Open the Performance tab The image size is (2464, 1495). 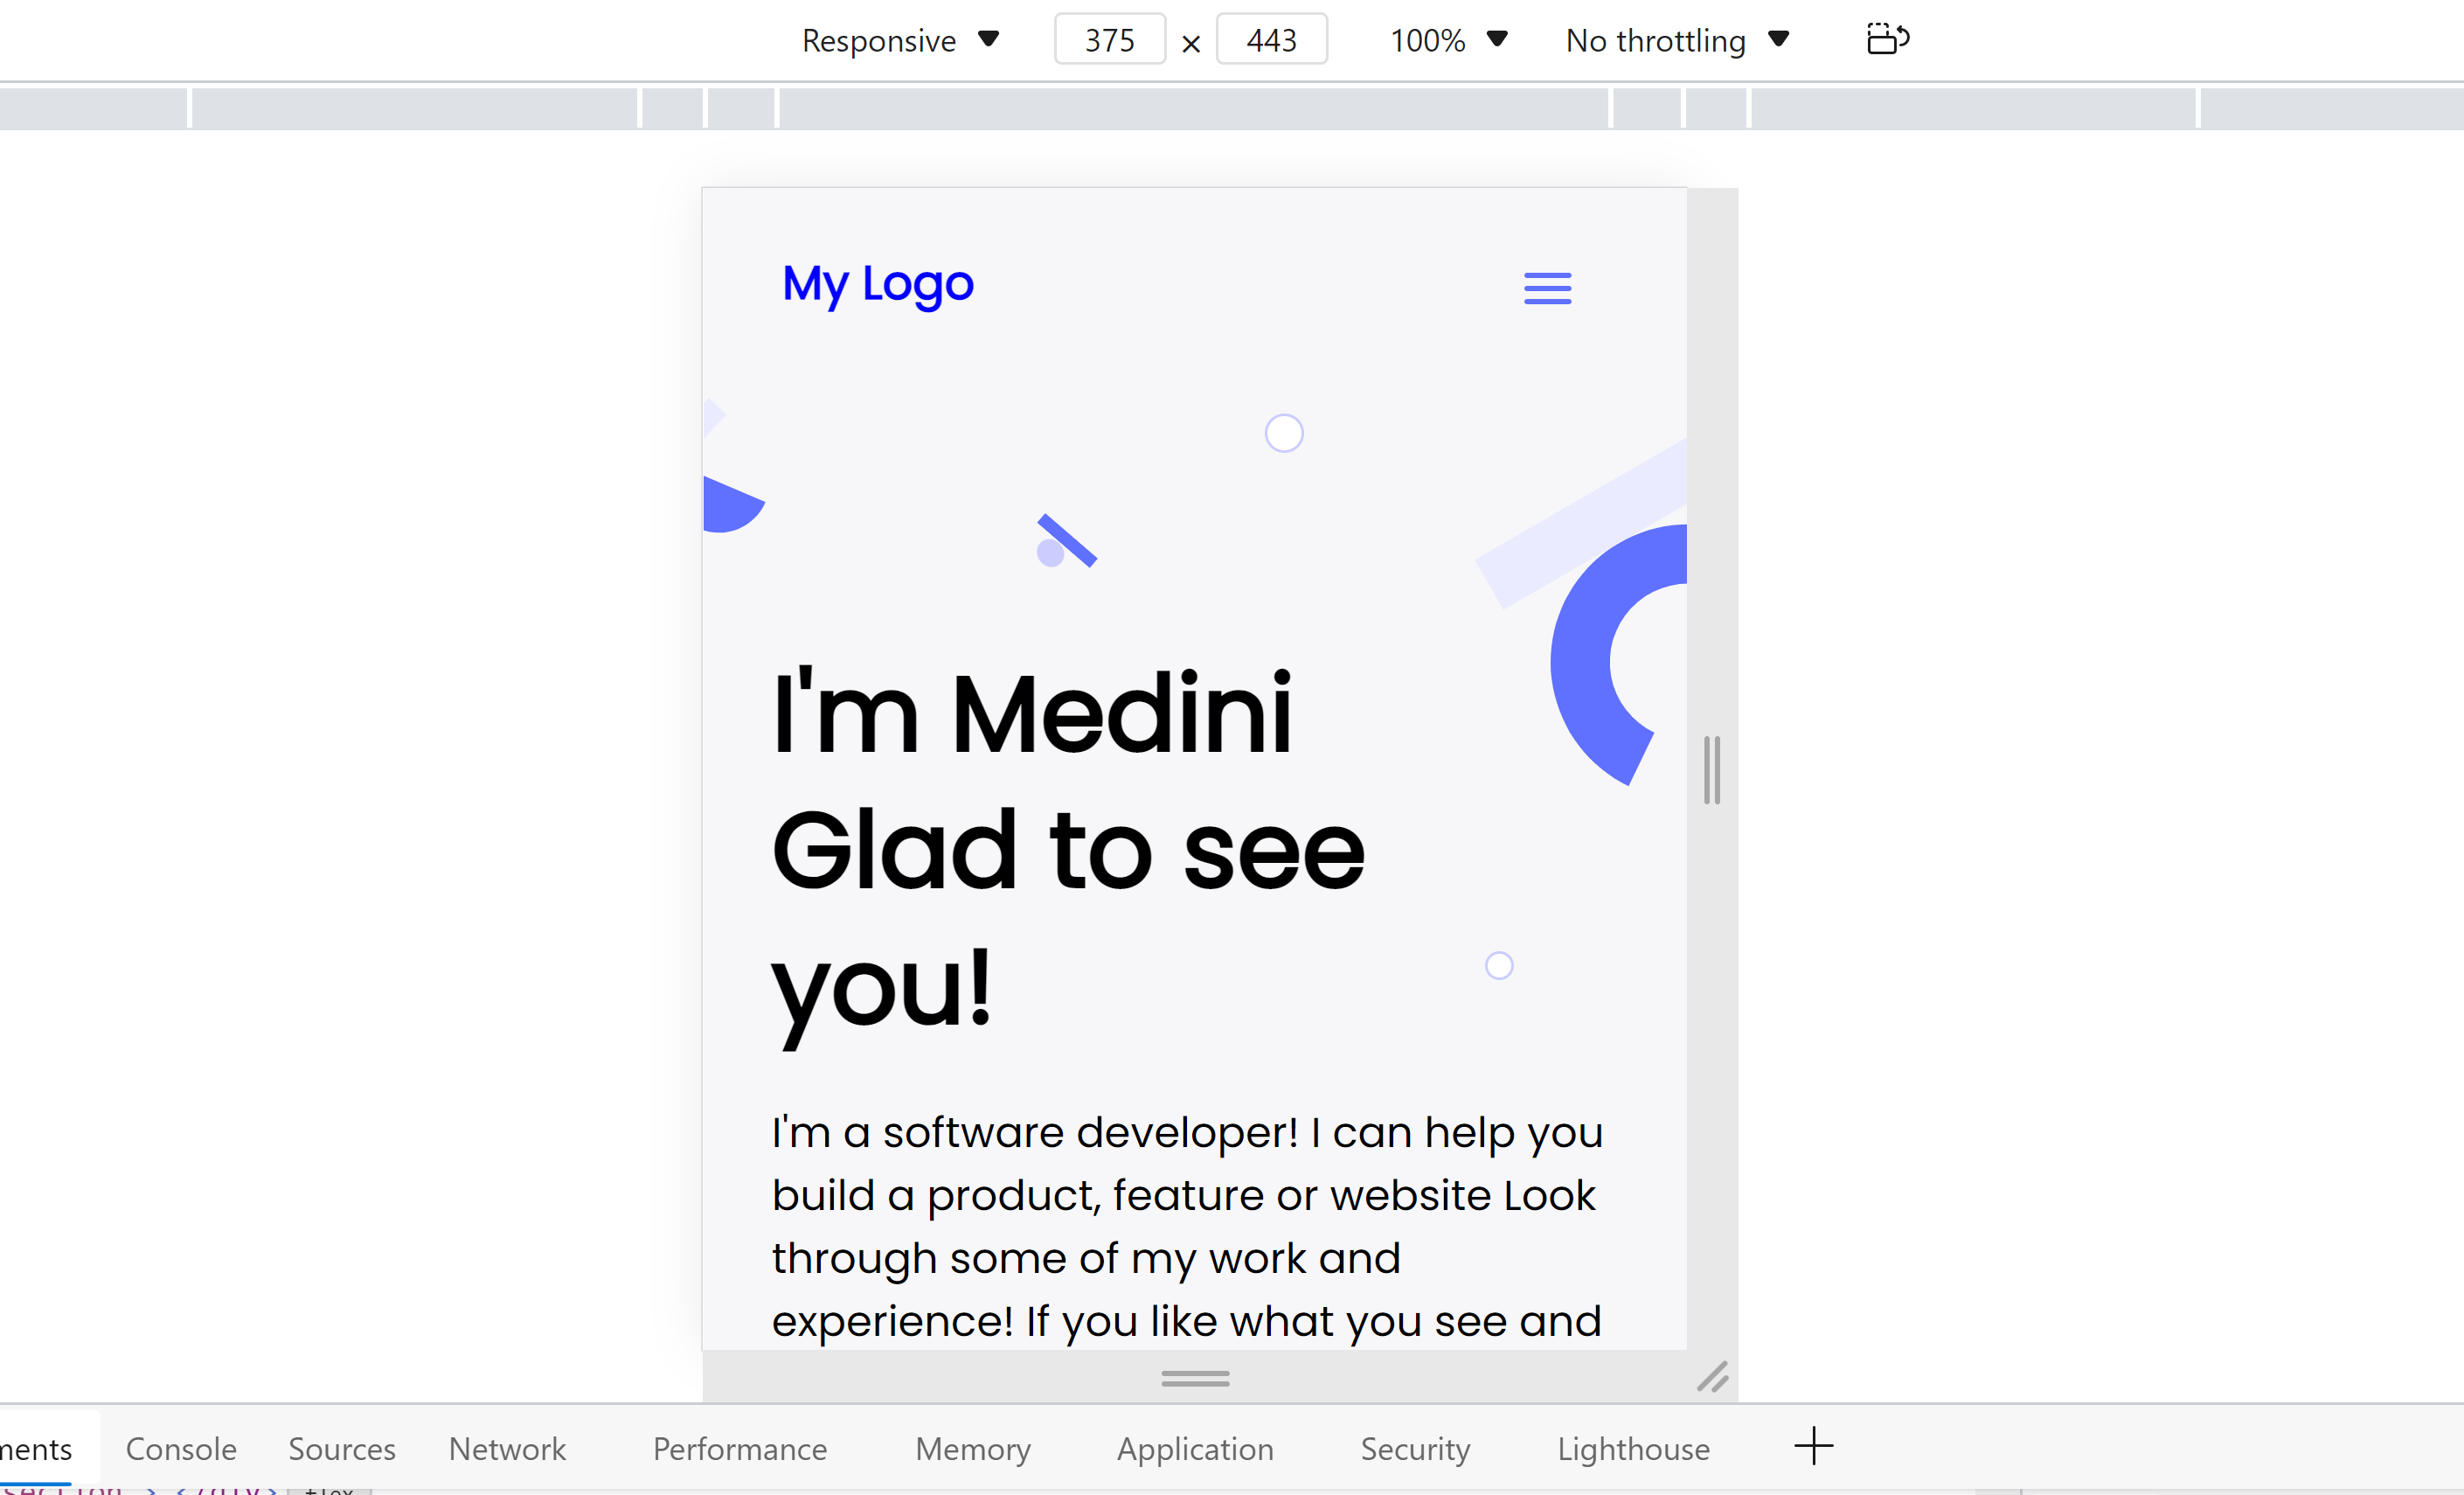pos(740,1448)
